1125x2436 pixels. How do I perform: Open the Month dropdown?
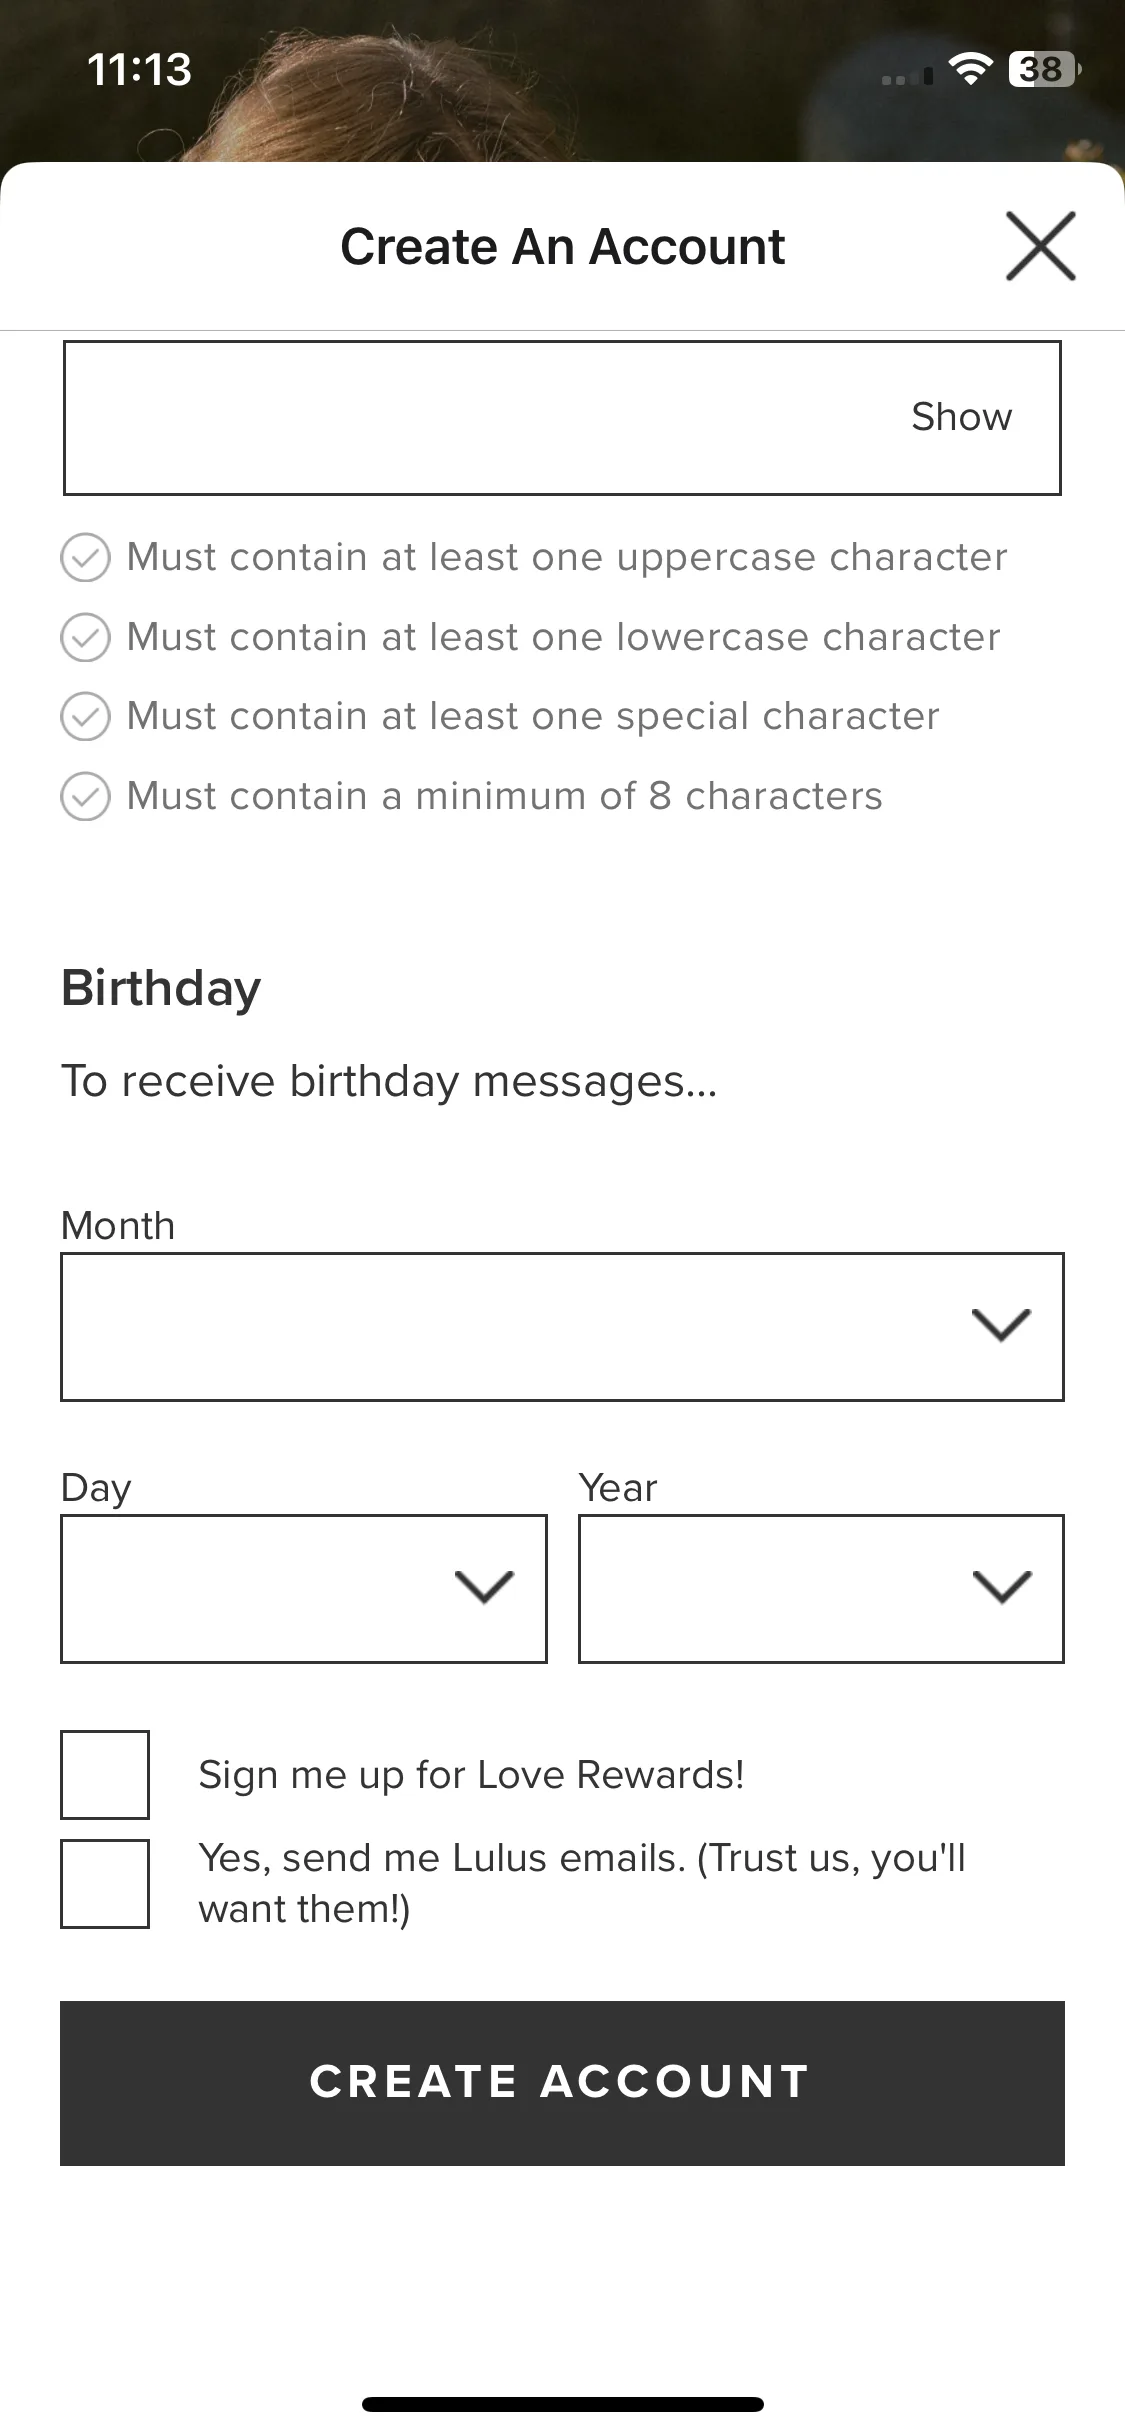pyautogui.click(x=562, y=1326)
